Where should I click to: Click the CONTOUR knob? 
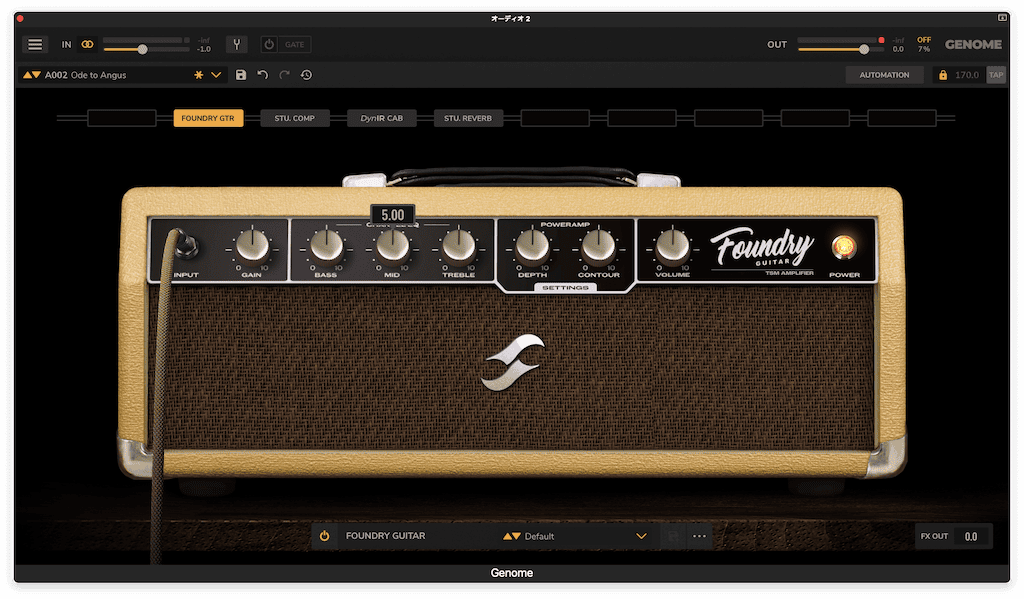(x=598, y=246)
